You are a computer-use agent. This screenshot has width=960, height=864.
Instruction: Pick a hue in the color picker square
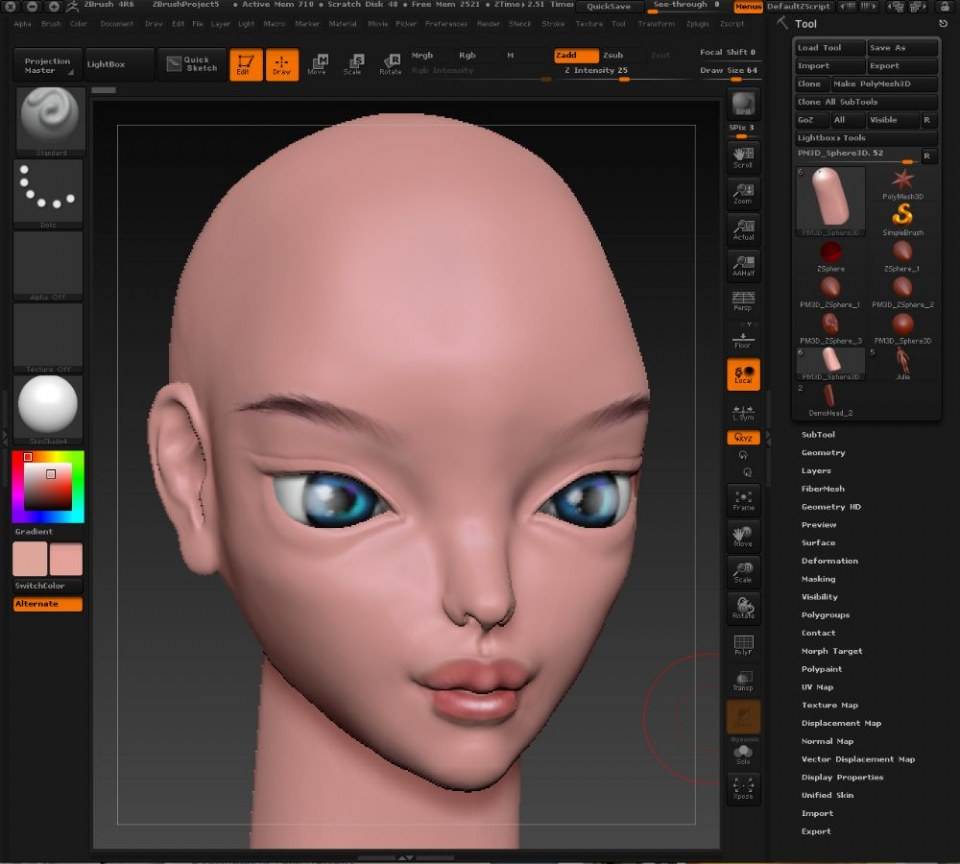pyautogui.click(x=48, y=487)
